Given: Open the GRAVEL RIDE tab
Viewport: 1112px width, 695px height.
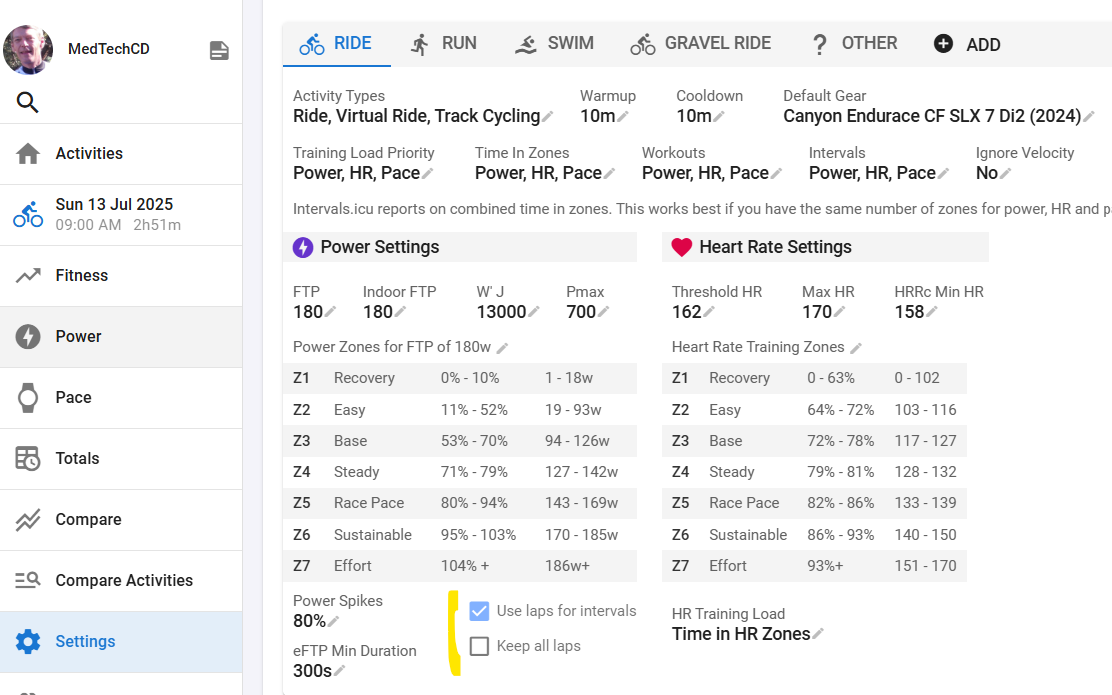Looking at the screenshot, I should (x=700, y=44).
